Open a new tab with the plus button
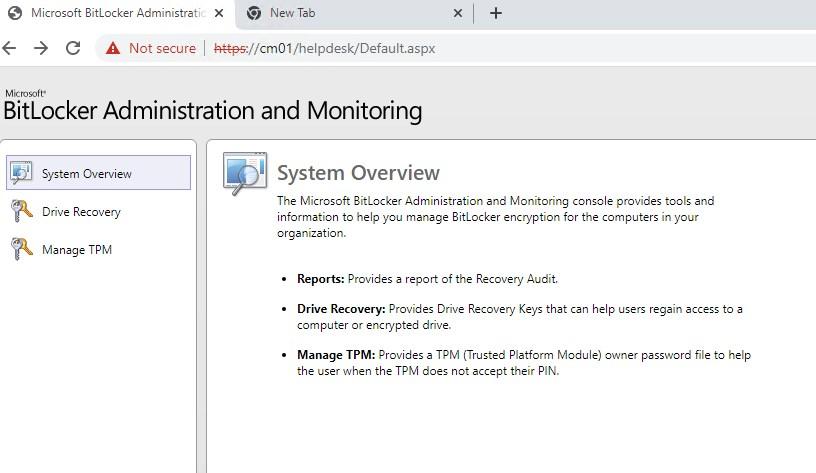This screenshot has height=473, width=816. point(496,14)
